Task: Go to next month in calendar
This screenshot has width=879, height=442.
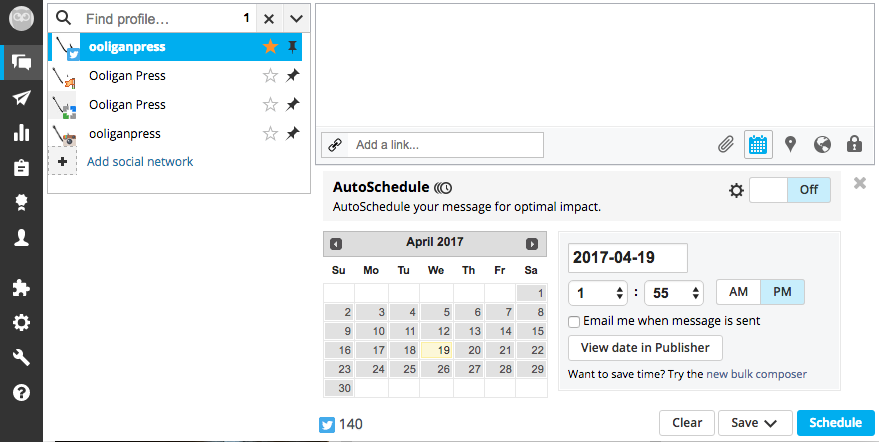Action: [532, 244]
